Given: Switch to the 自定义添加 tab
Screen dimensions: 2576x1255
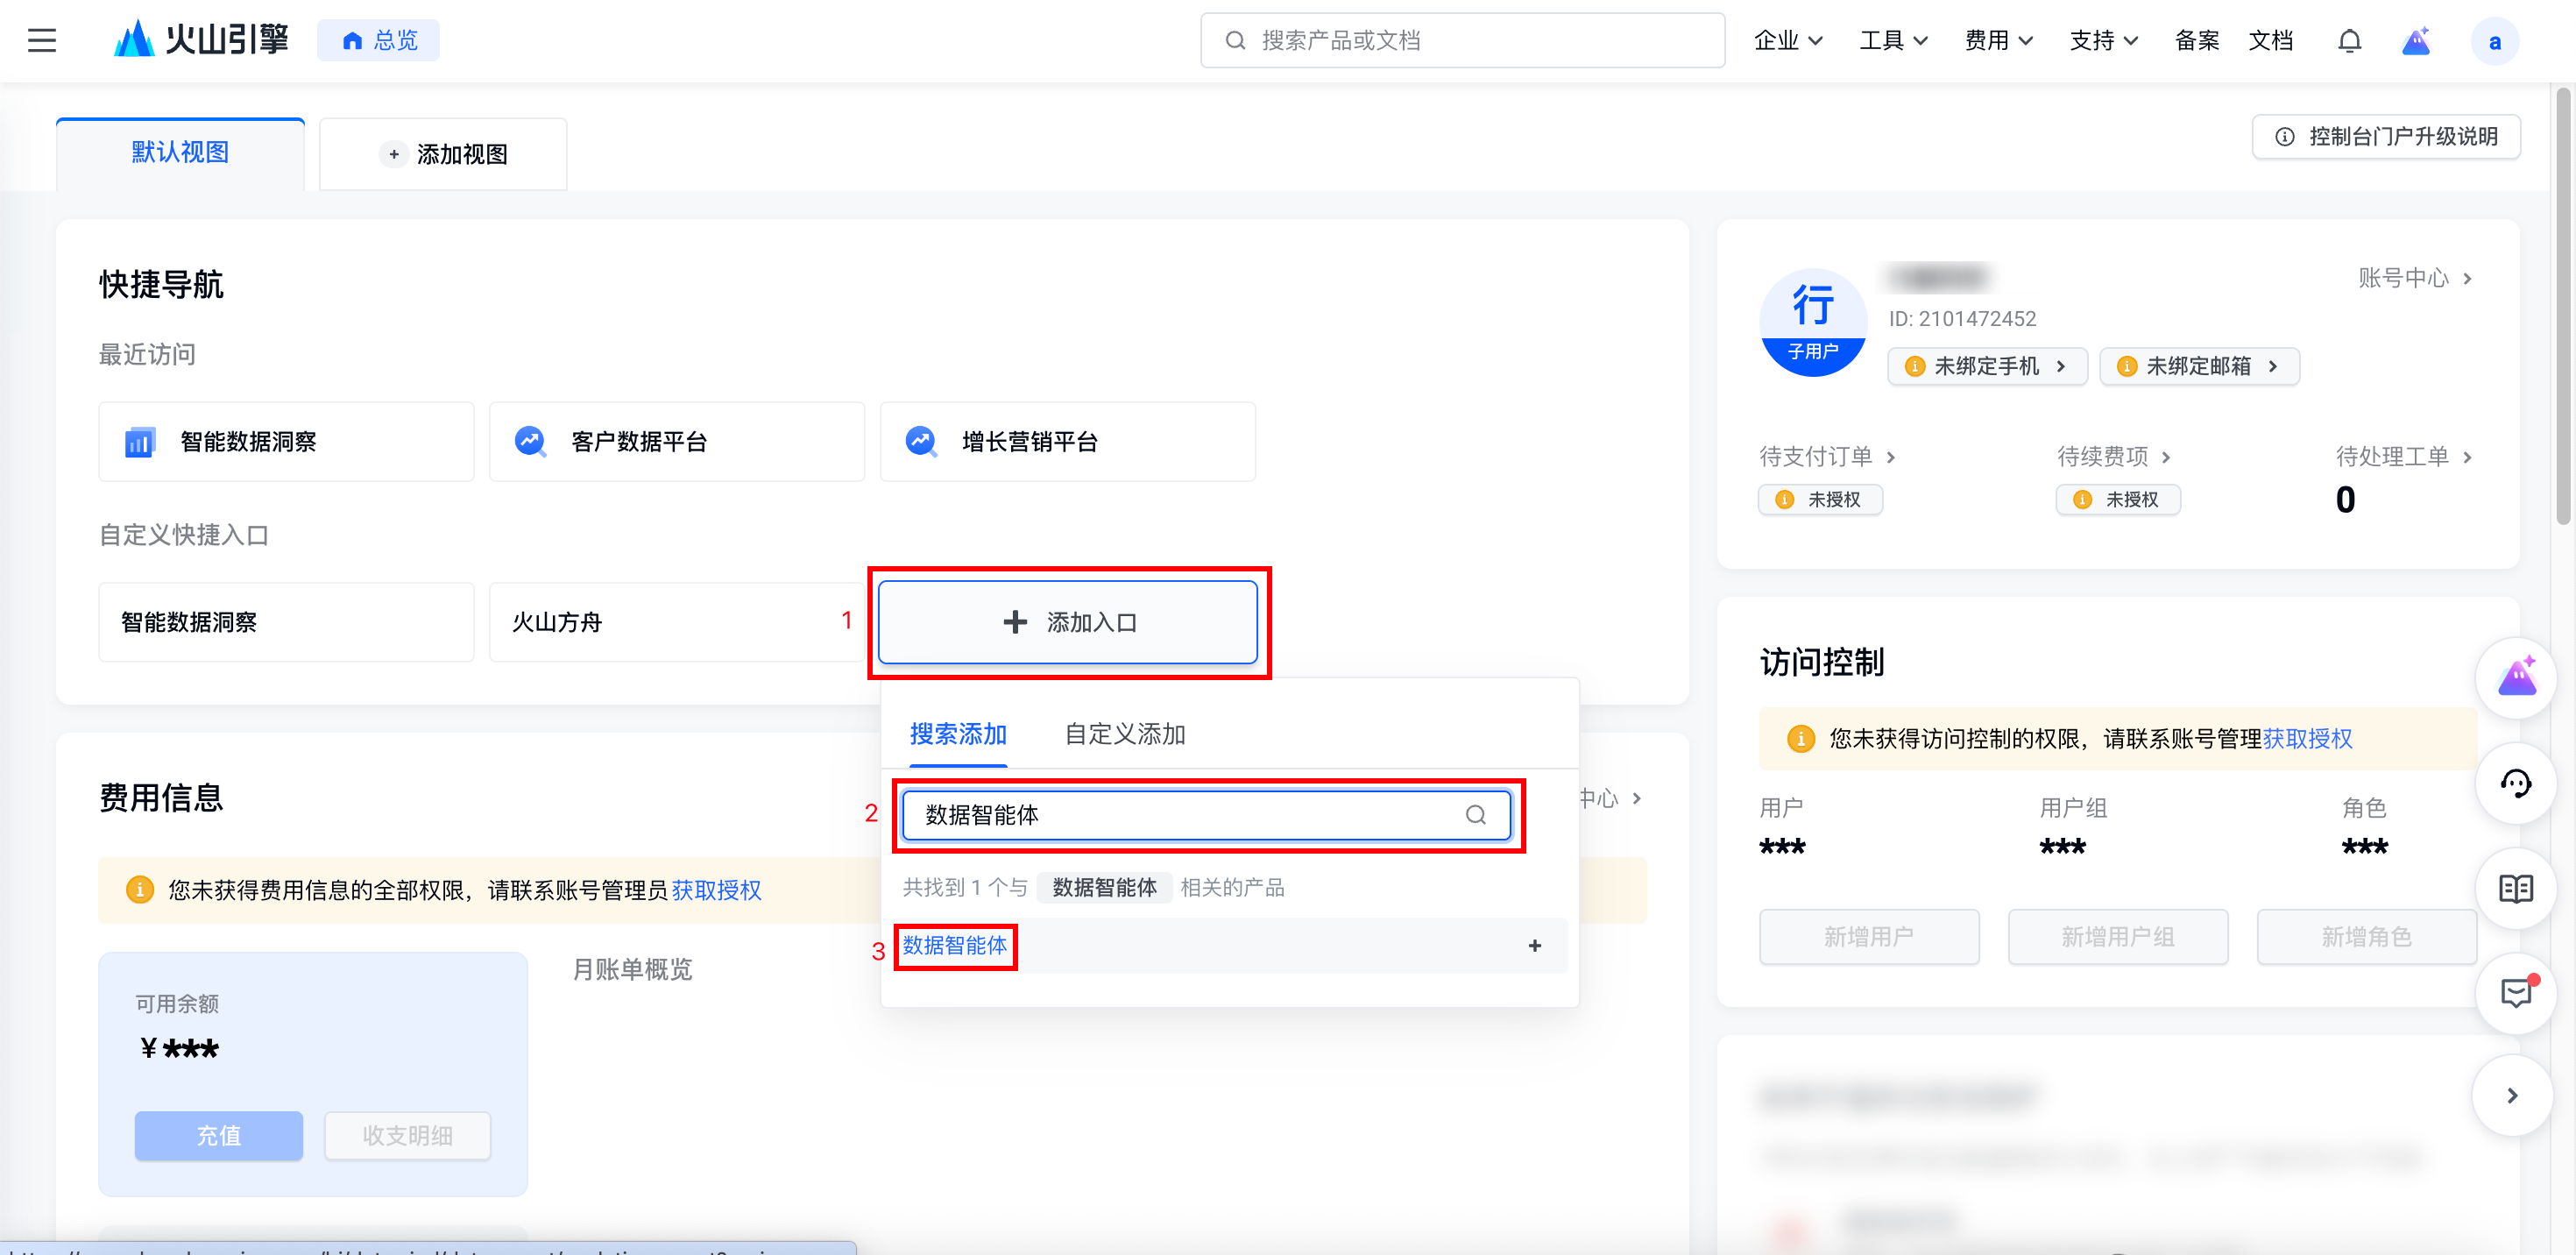Looking at the screenshot, I should (1124, 734).
